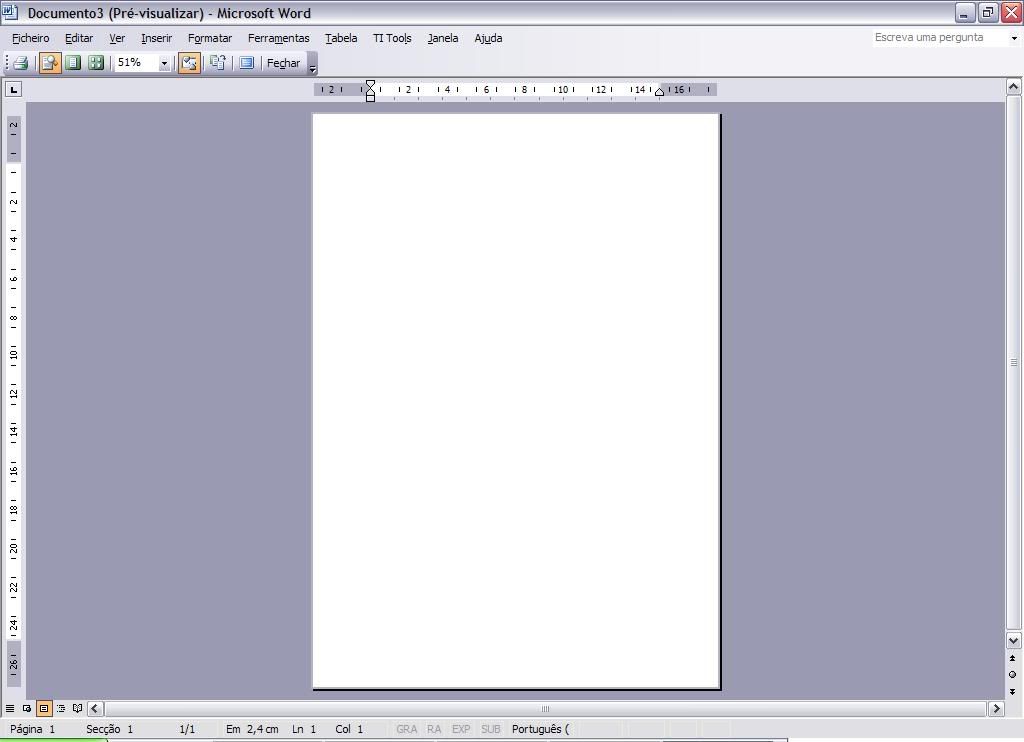Open the Formatar menu
The width and height of the screenshot is (1024, 742).
point(210,38)
